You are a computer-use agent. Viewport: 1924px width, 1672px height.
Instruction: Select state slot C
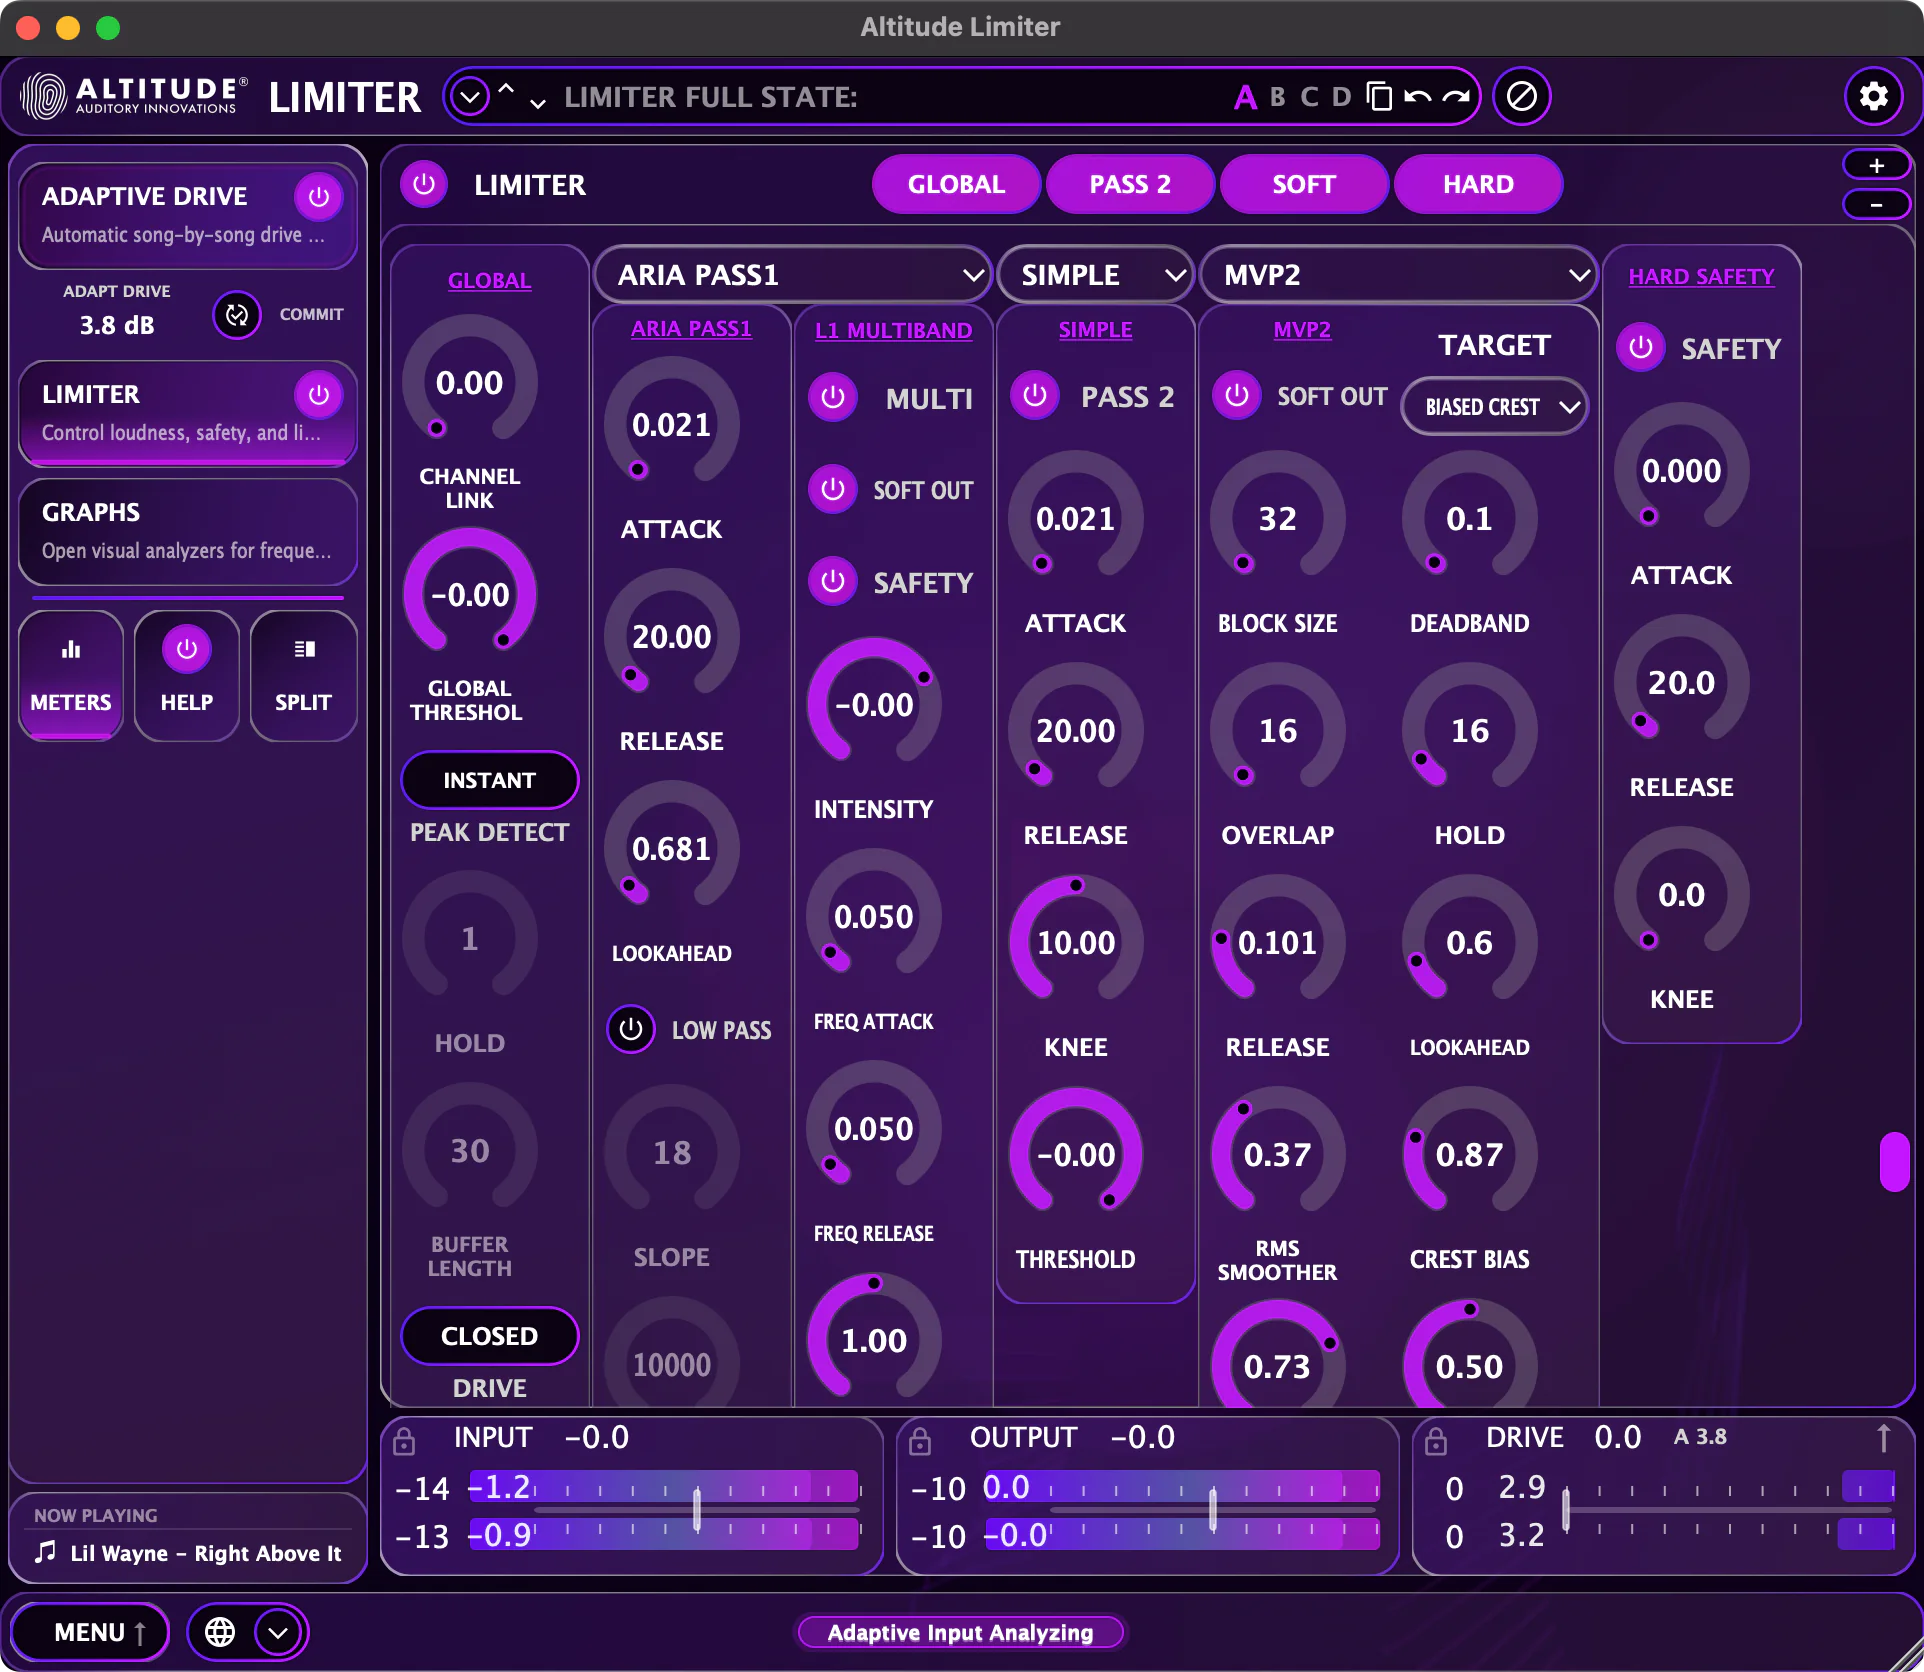pyautogui.click(x=1309, y=97)
